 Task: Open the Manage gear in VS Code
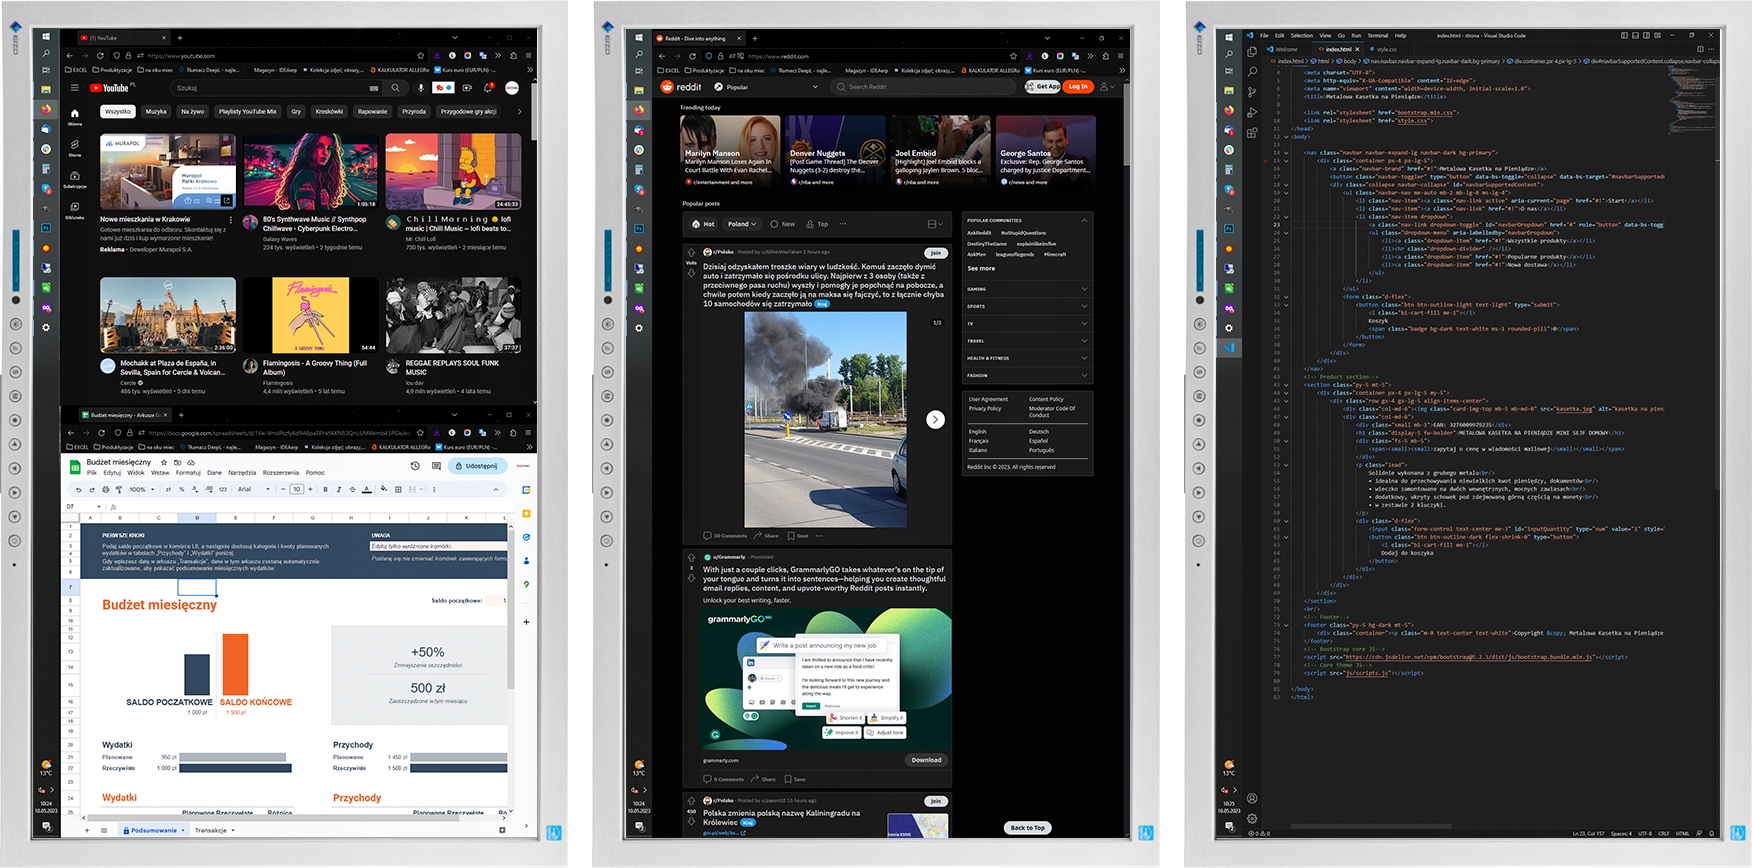point(1252,819)
